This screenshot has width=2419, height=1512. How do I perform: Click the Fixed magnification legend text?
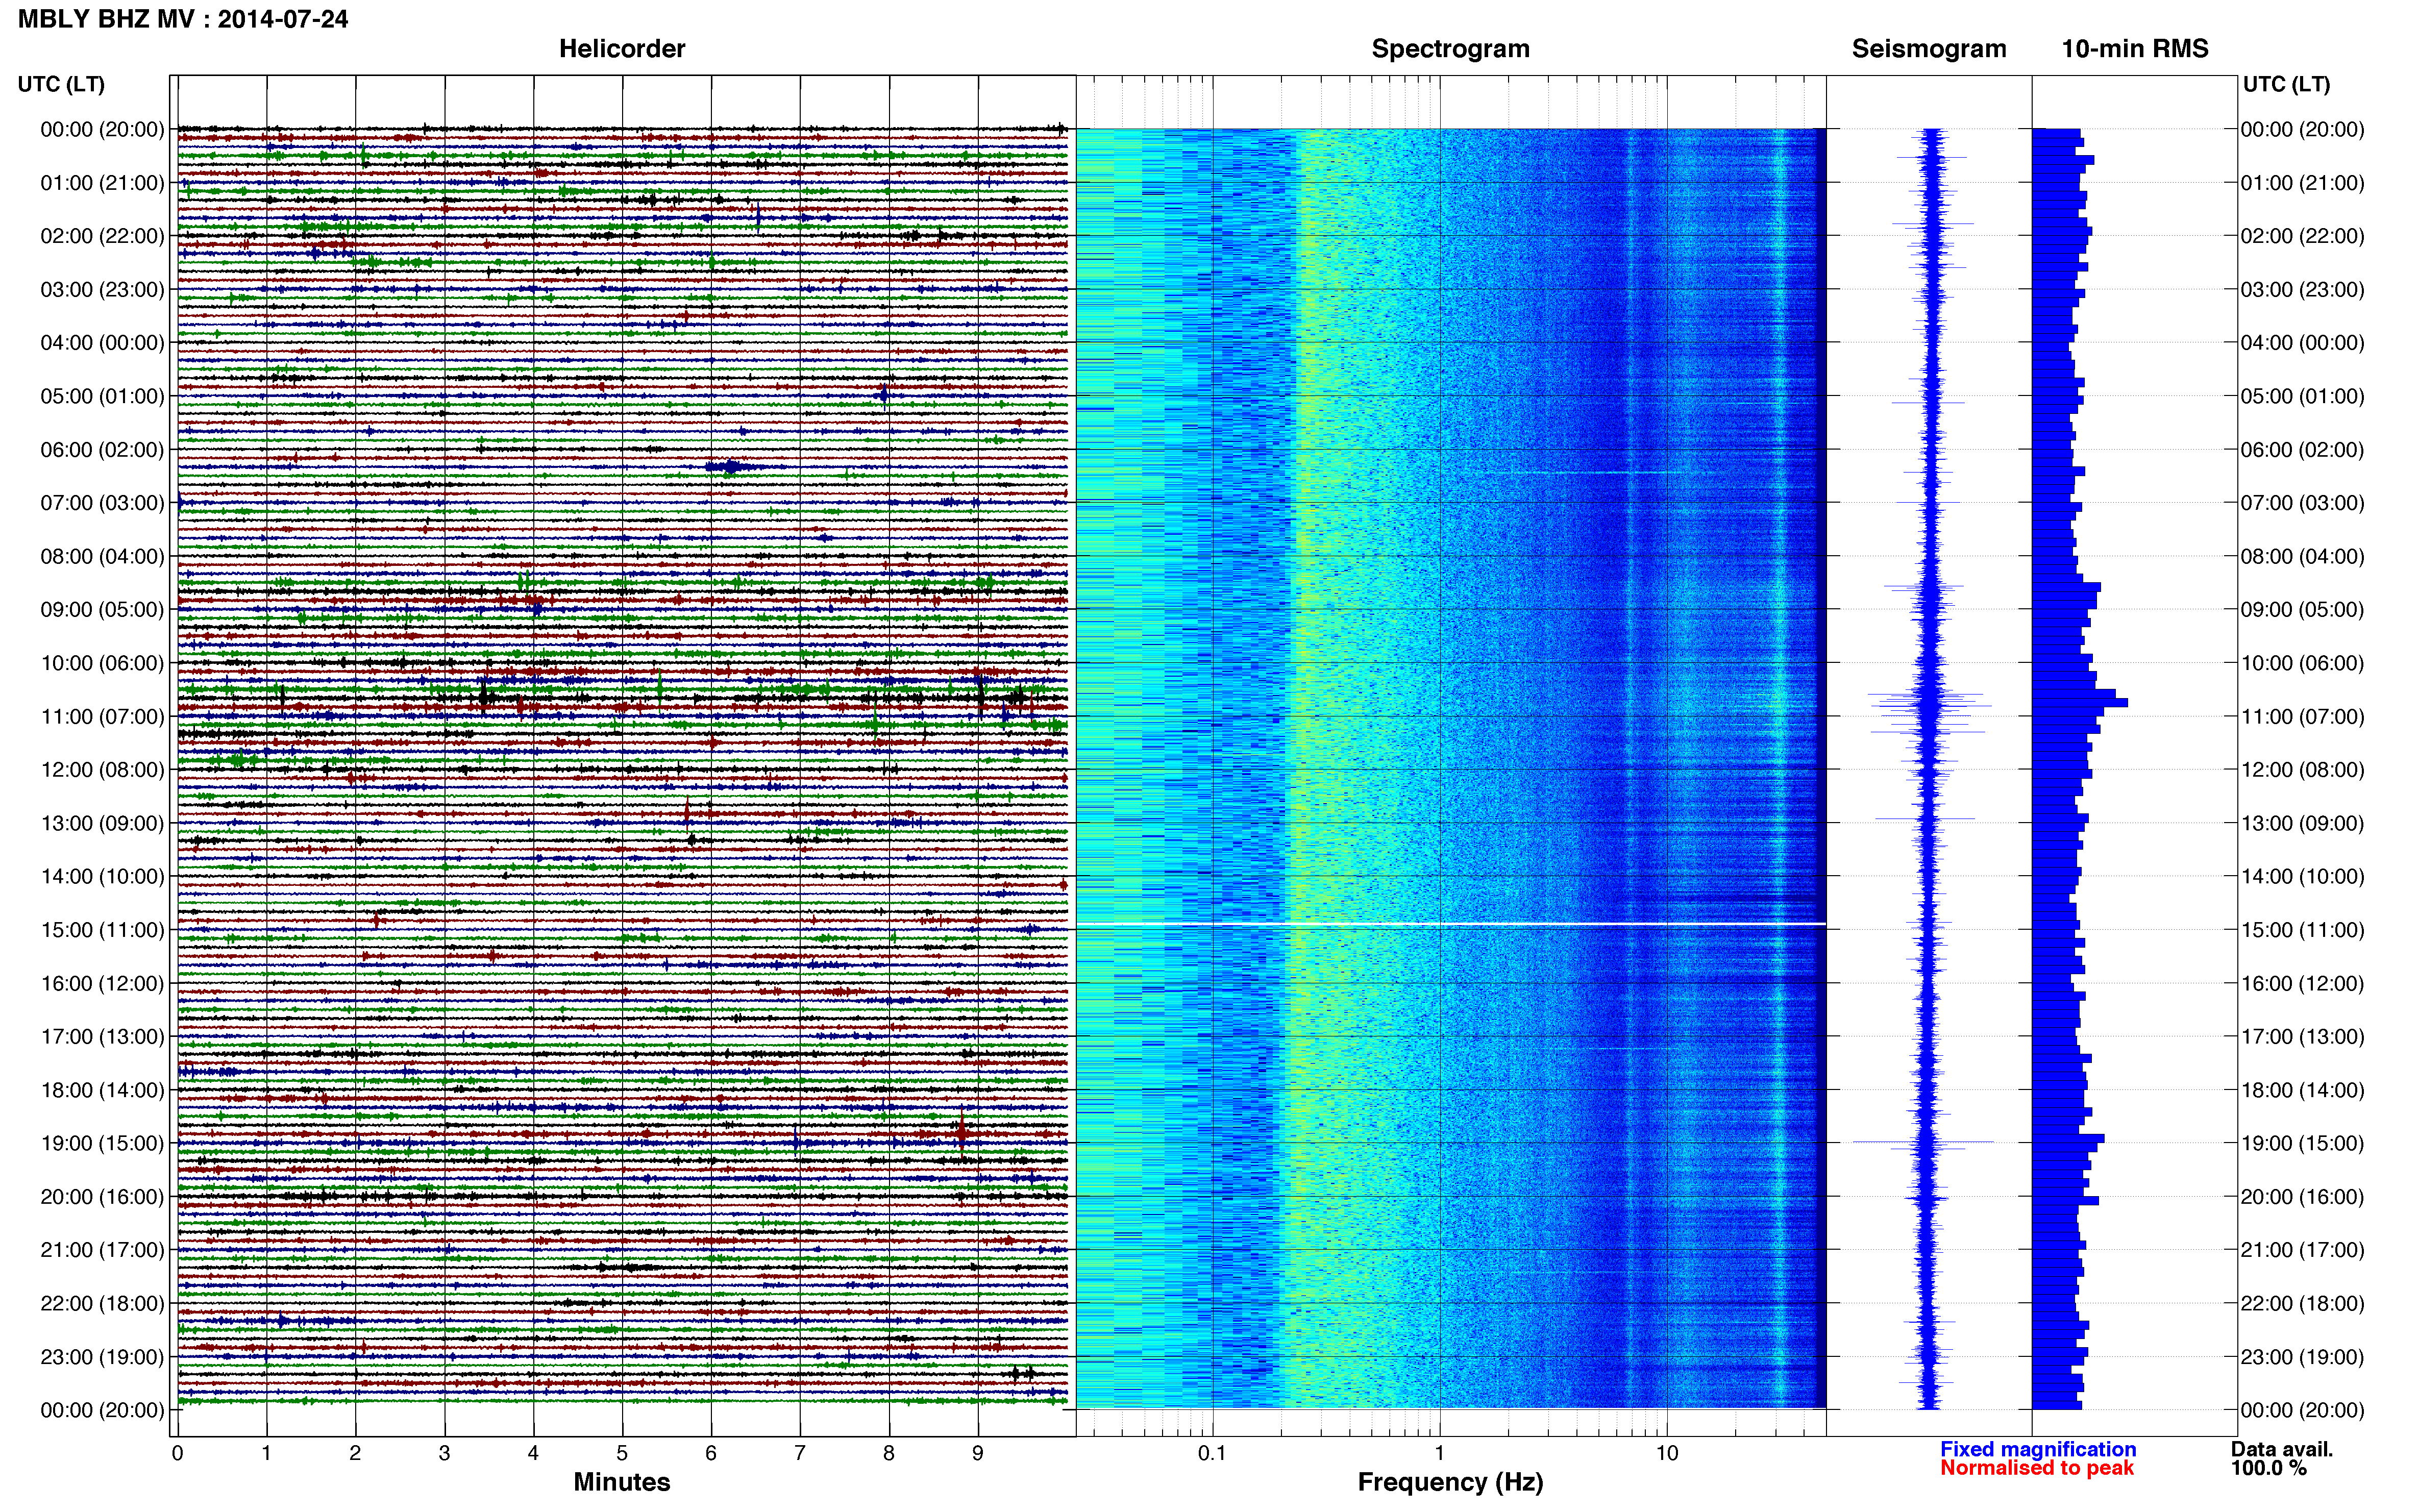point(2038,1449)
